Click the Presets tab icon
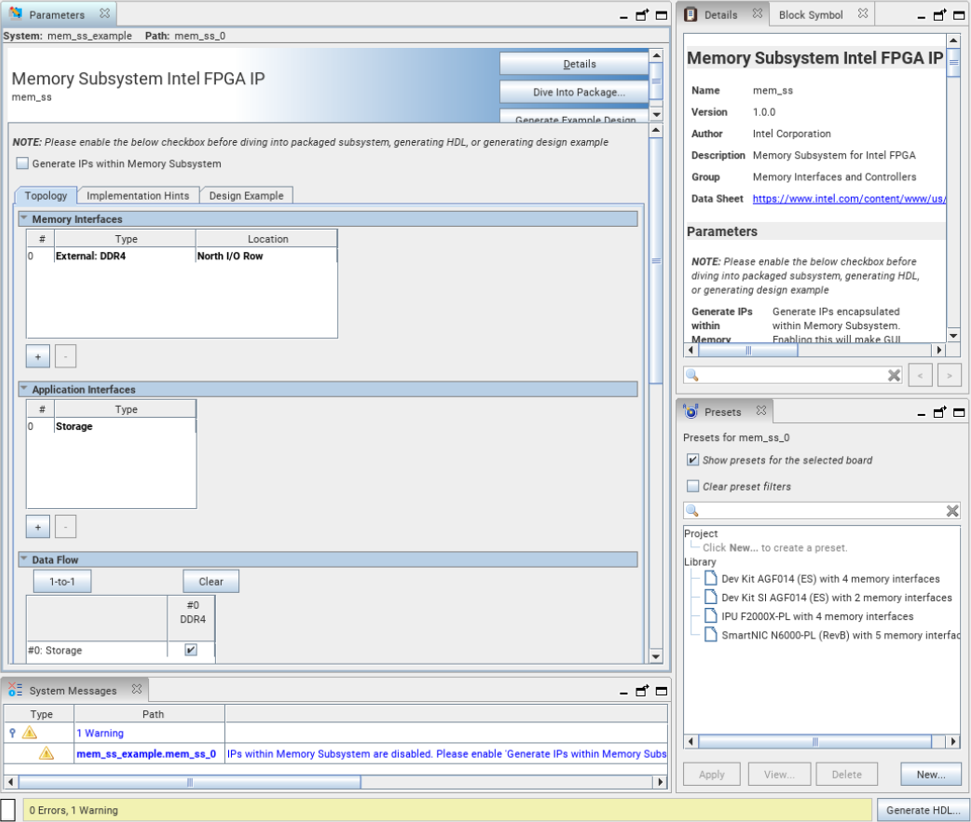 click(690, 411)
